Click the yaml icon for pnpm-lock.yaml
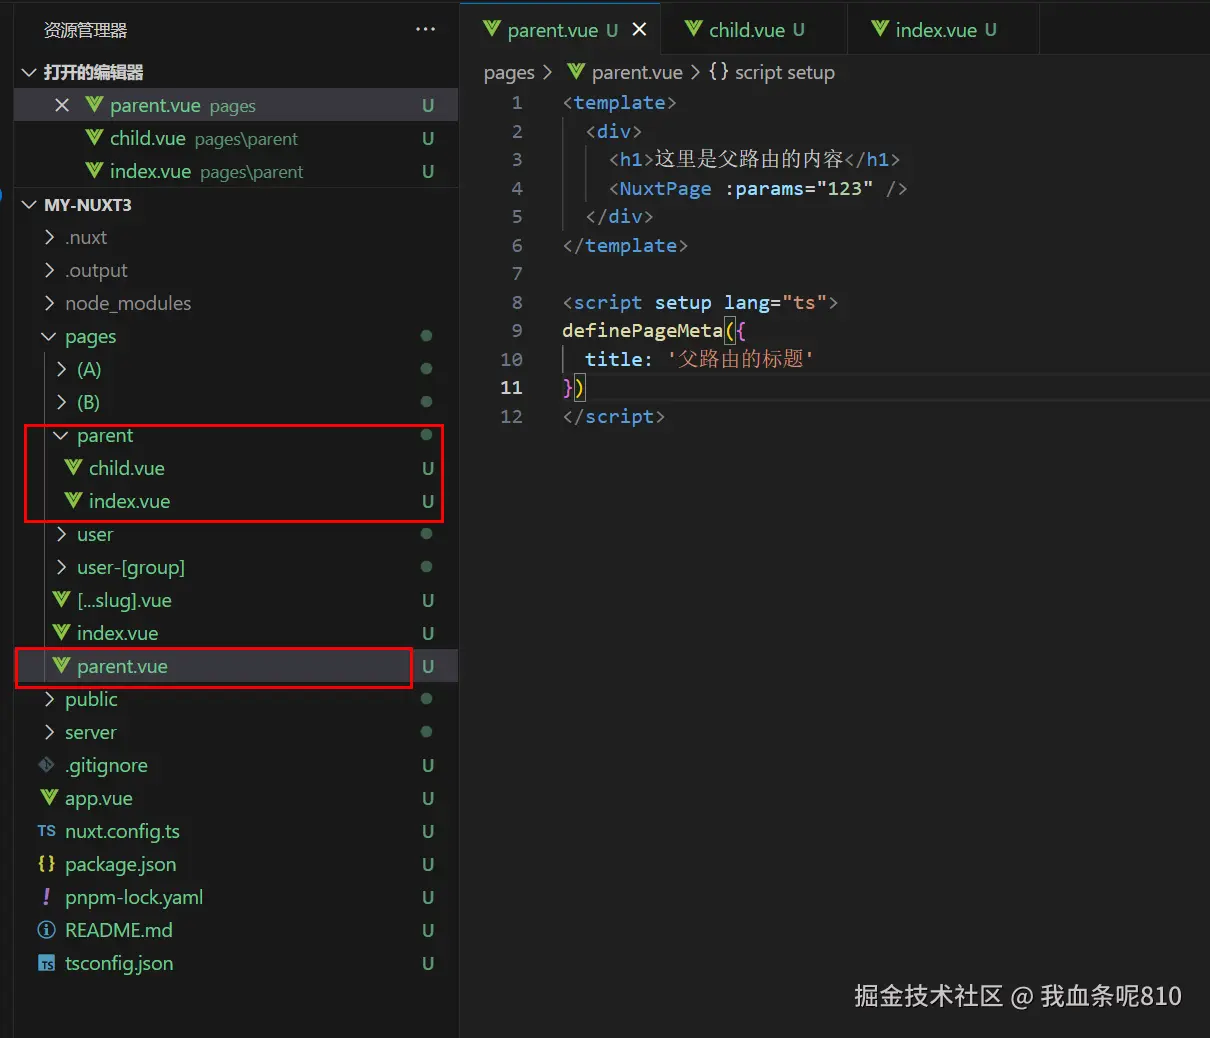 (47, 897)
